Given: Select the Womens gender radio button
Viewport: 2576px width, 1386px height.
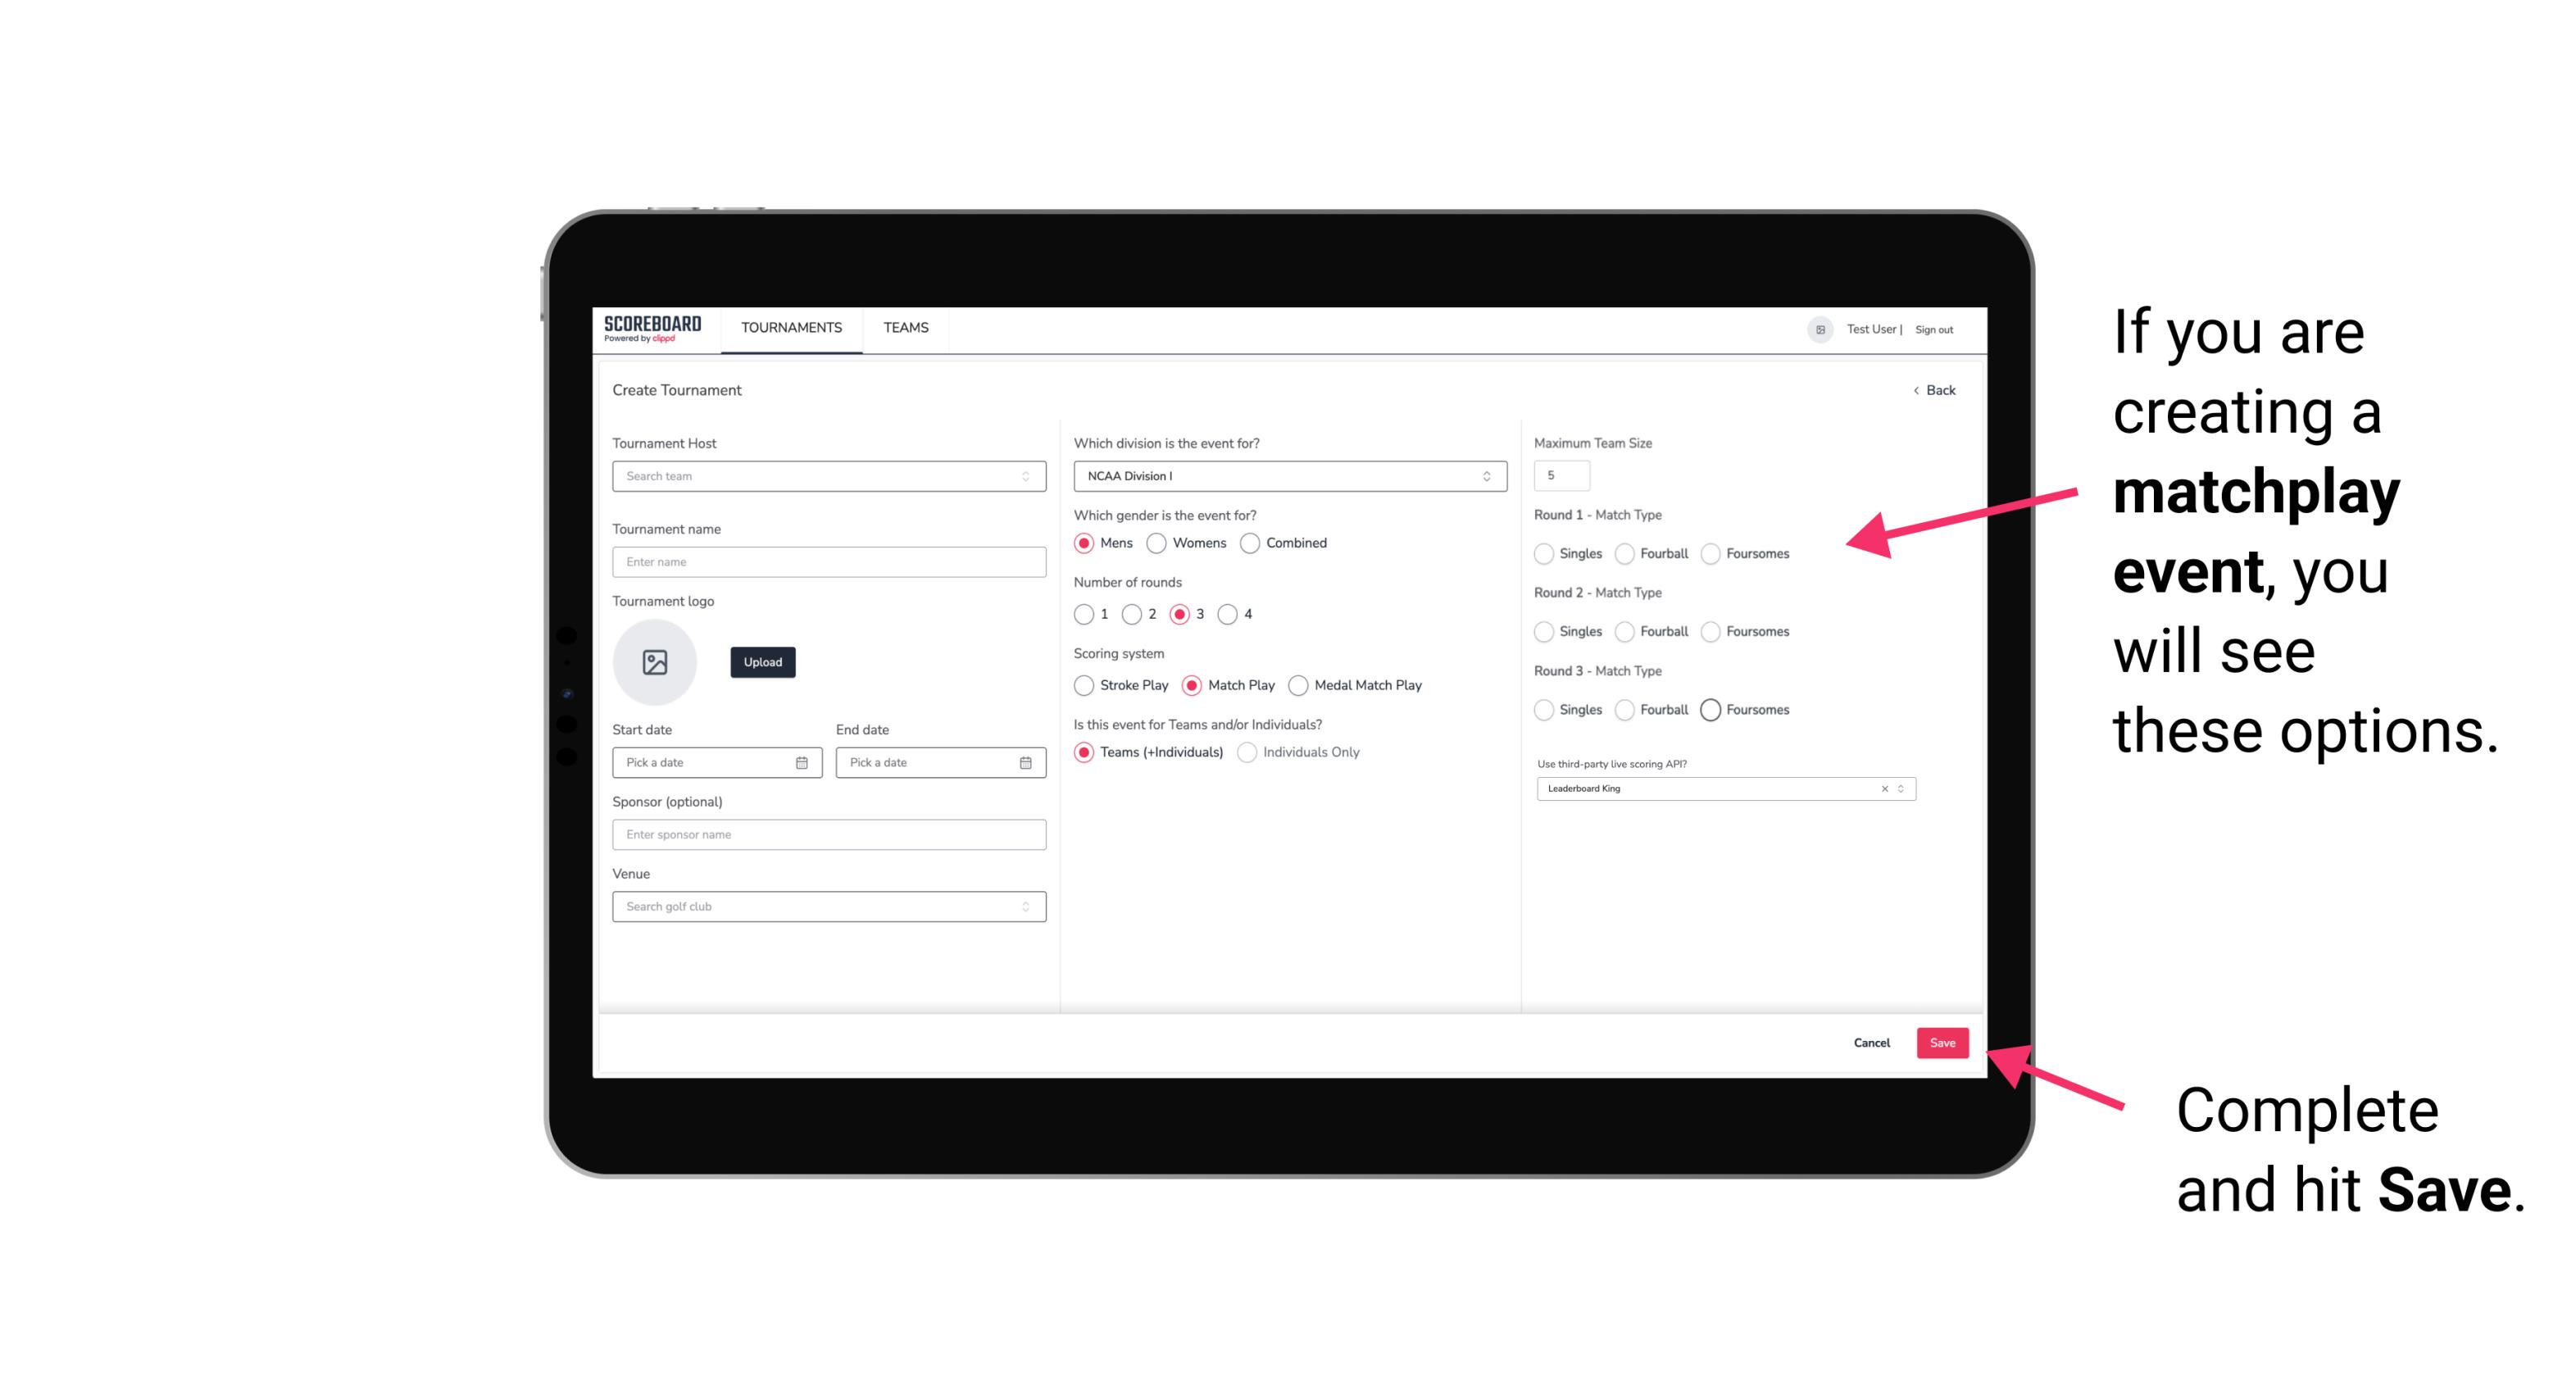Looking at the screenshot, I should (x=1156, y=543).
